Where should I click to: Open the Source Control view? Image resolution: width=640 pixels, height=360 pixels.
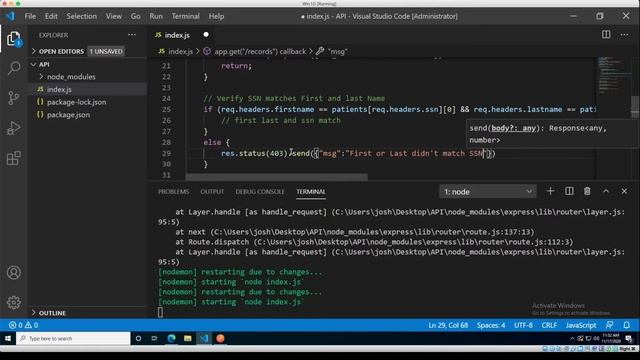coord(13,98)
